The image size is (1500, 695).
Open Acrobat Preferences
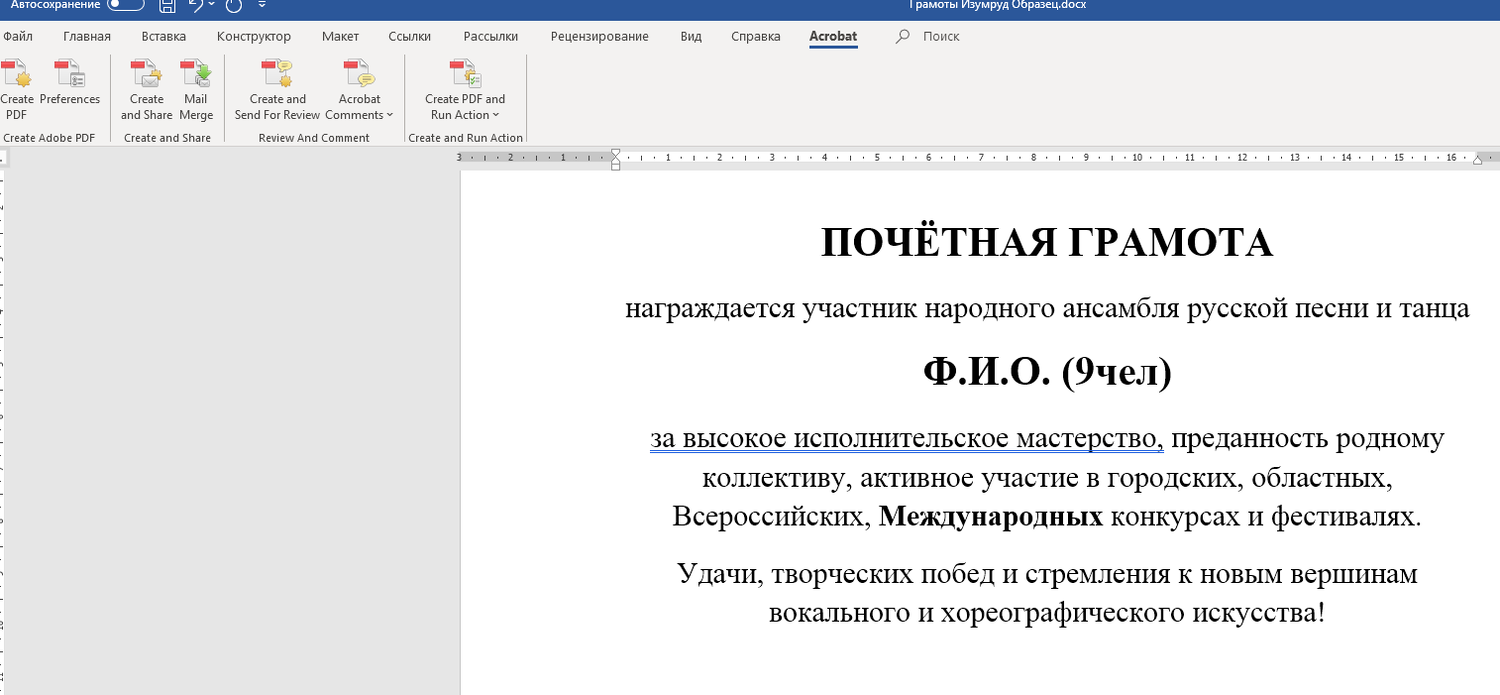coord(70,83)
